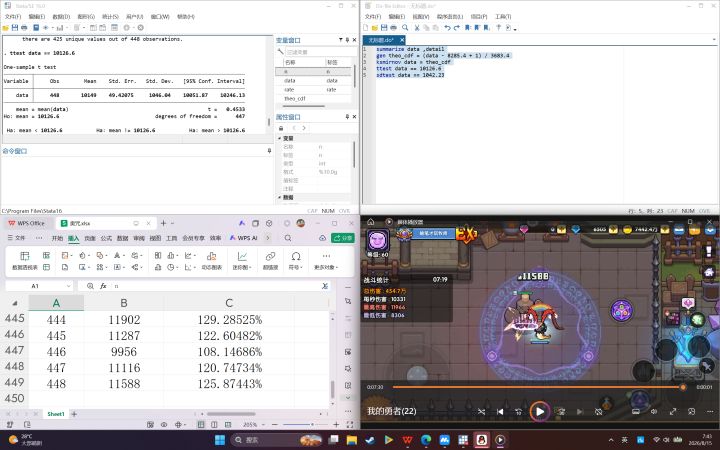Open the filter funnel in variables window

pyautogui.click(x=341, y=40)
